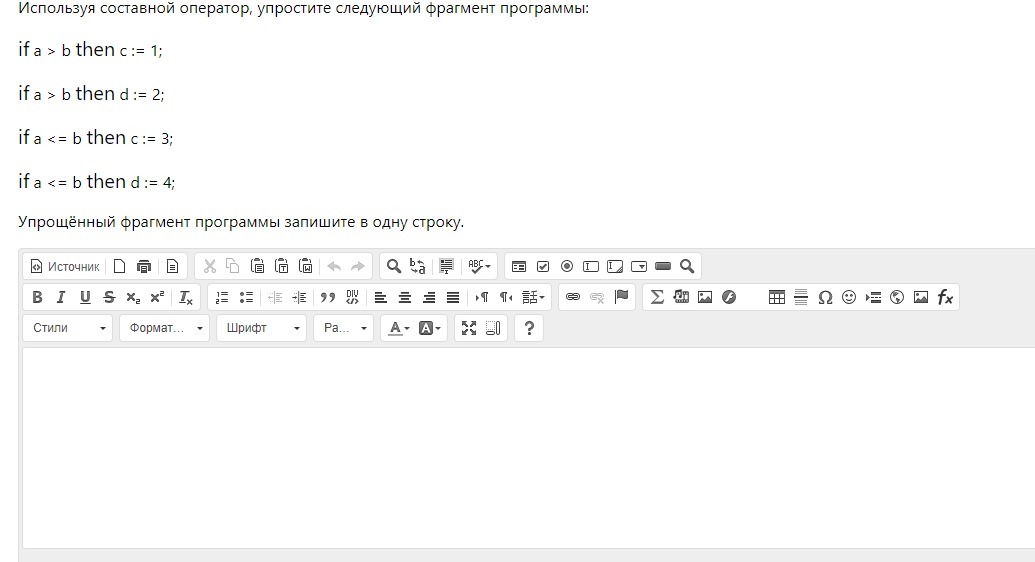Insert a Checkbox form field

(x=543, y=266)
